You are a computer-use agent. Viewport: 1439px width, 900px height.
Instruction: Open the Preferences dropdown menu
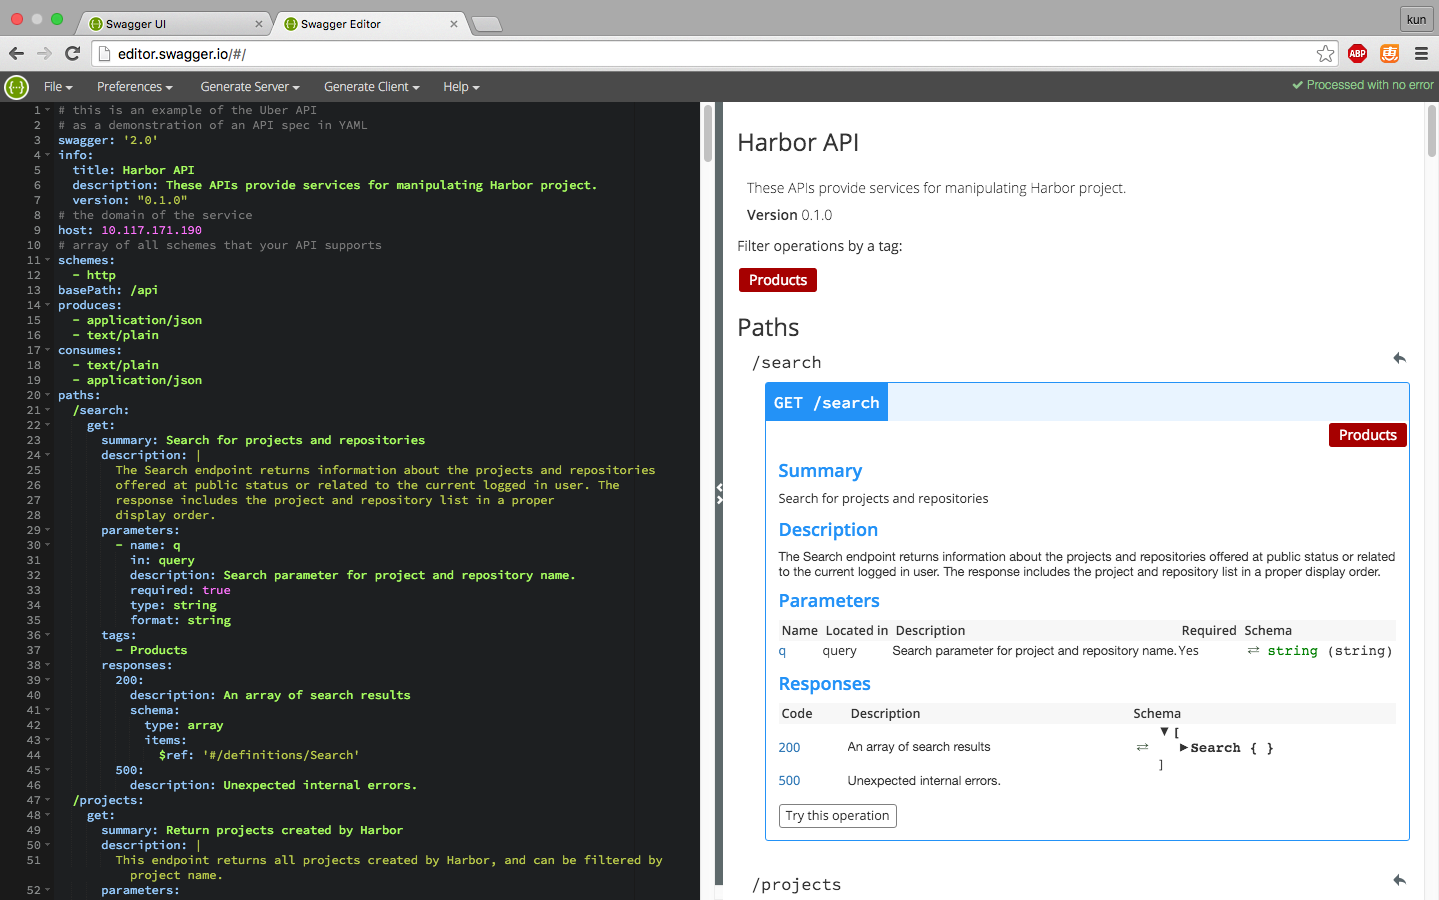click(x=135, y=87)
